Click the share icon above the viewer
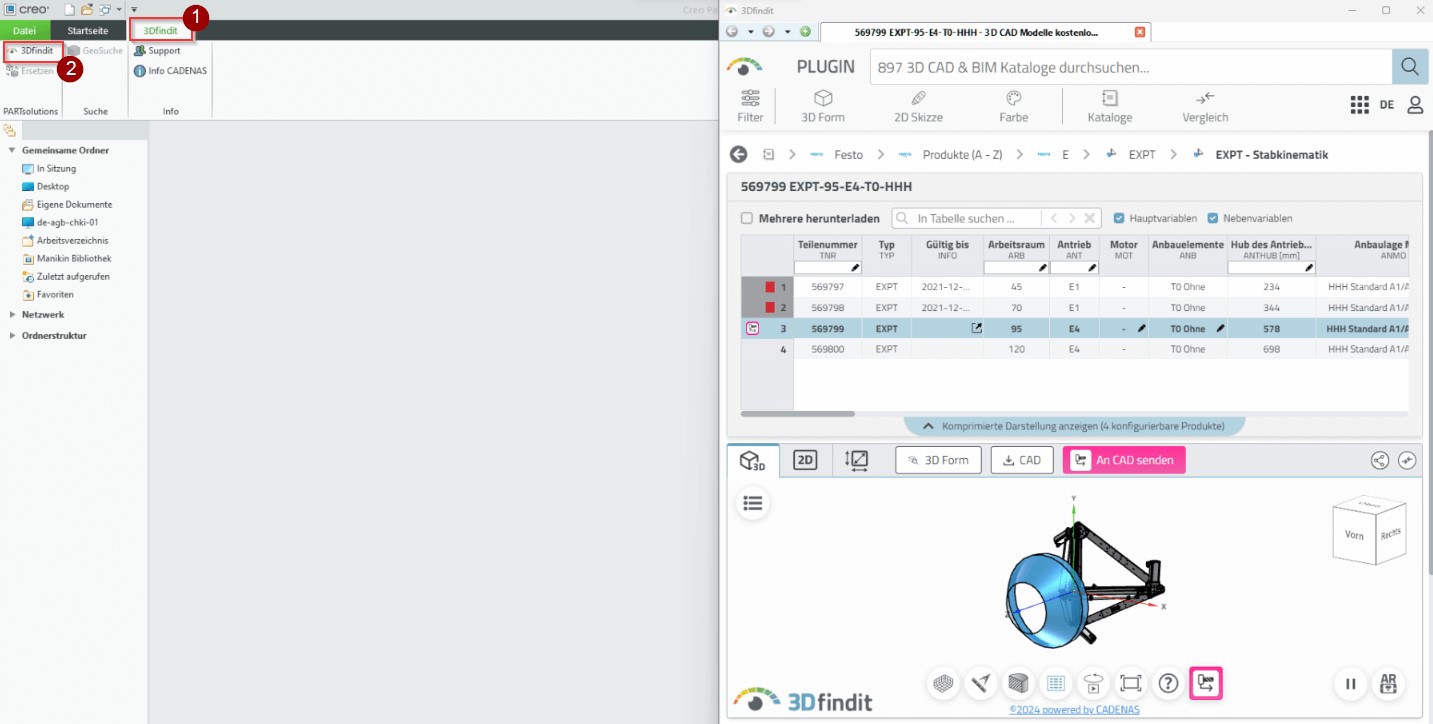Image resolution: width=1433 pixels, height=724 pixels. pyautogui.click(x=1380, y=460)
